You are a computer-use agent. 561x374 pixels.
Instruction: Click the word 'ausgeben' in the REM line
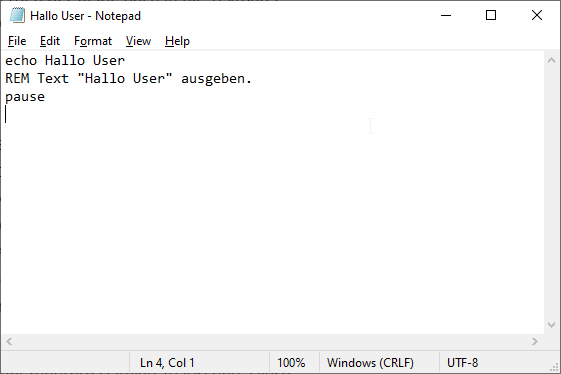pos(213,79)
